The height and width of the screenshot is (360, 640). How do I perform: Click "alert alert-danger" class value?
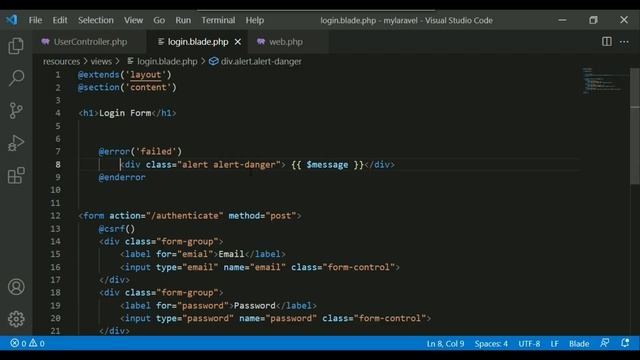(x=229, y=164)
